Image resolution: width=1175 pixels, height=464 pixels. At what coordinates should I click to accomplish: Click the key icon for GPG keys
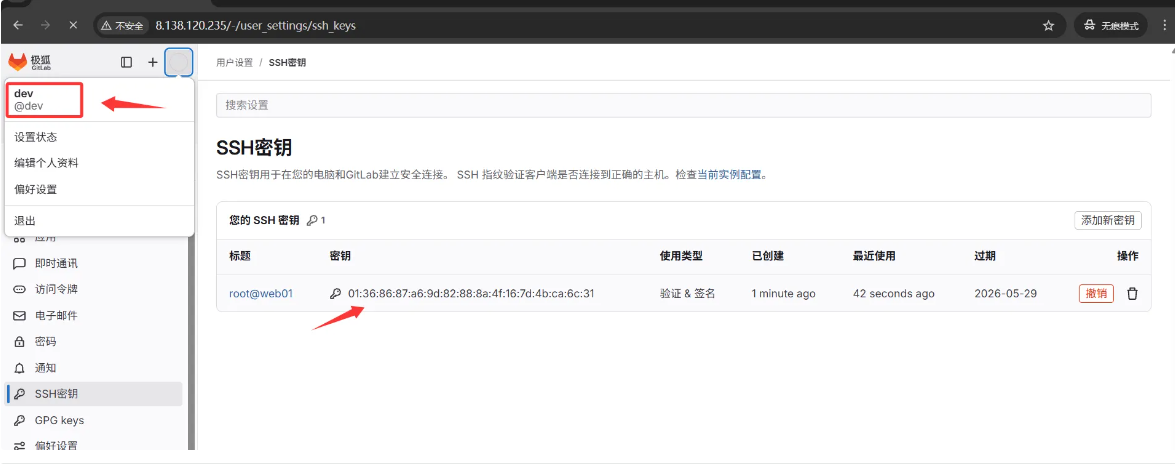click(20, 421)
